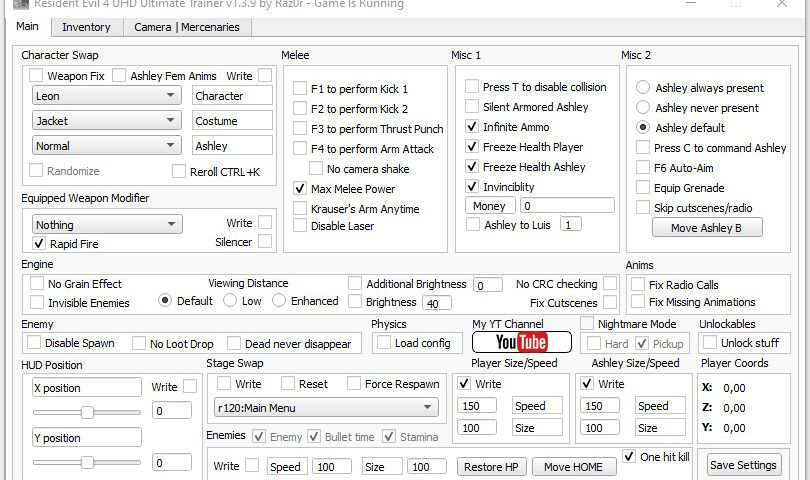
Task: Check Fix Cutscenes
Action: [x=610, y=302]
